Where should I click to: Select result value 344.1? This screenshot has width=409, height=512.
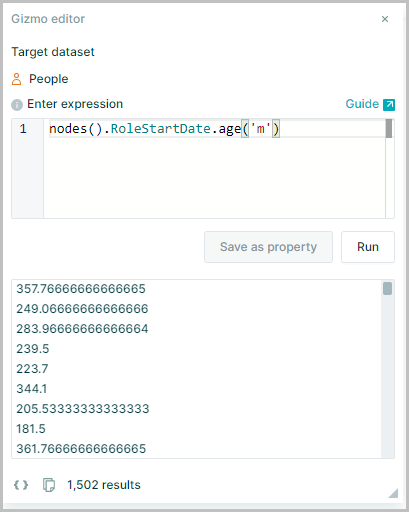point(32,389)
